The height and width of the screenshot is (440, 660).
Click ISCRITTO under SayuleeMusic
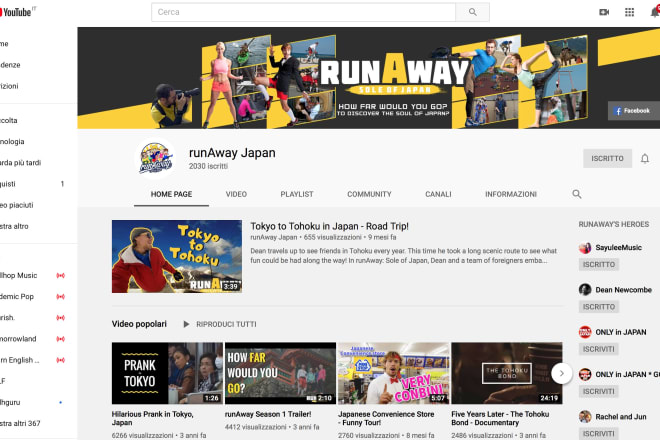click(x=599, y=264)
